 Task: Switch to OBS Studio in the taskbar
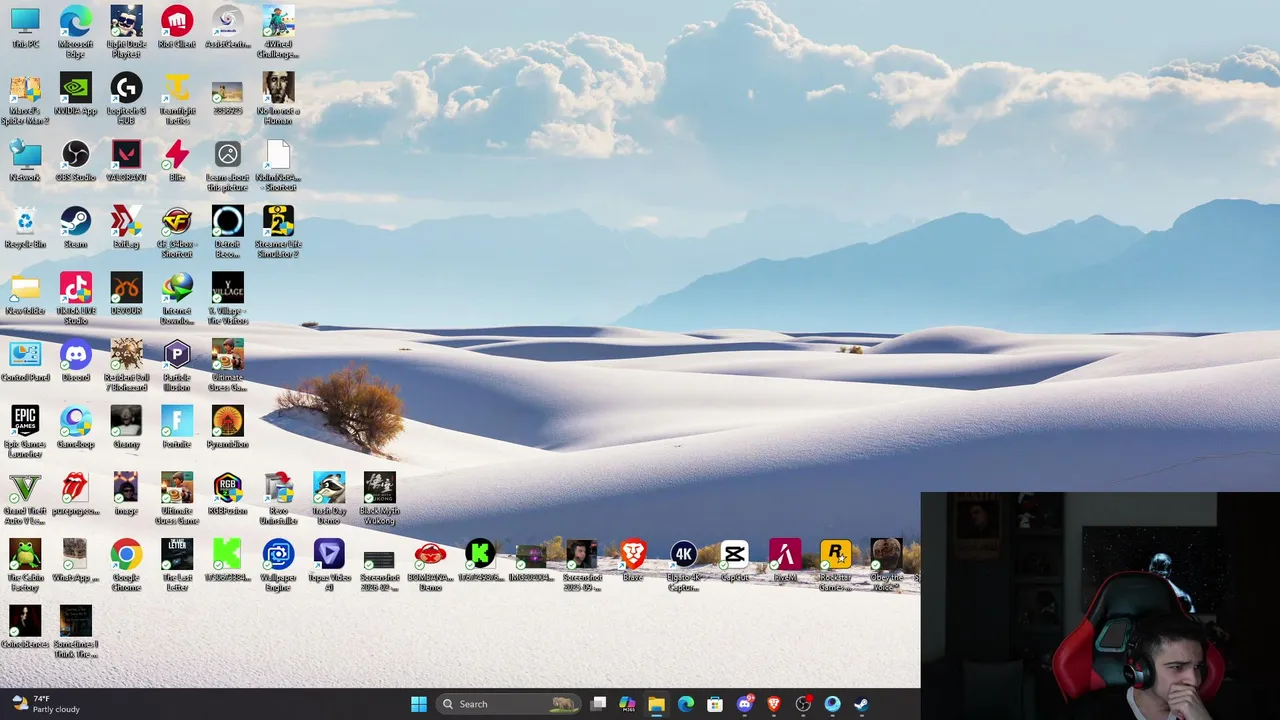(x=803, y=704)
